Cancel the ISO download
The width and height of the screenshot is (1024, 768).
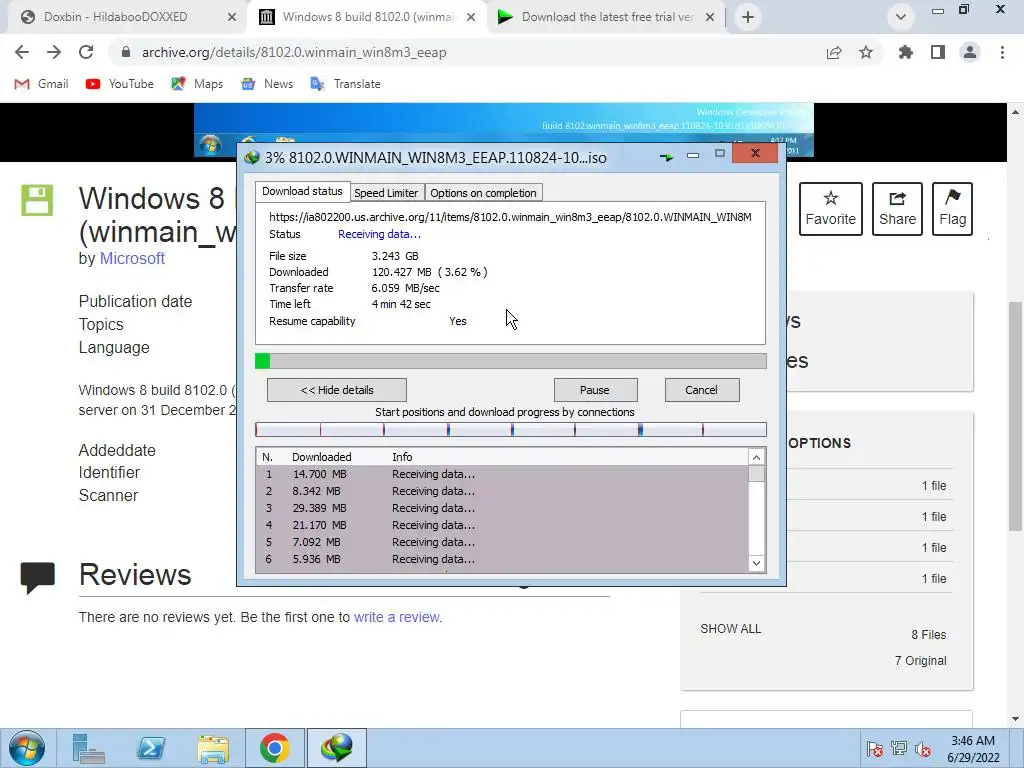(702, 390)
